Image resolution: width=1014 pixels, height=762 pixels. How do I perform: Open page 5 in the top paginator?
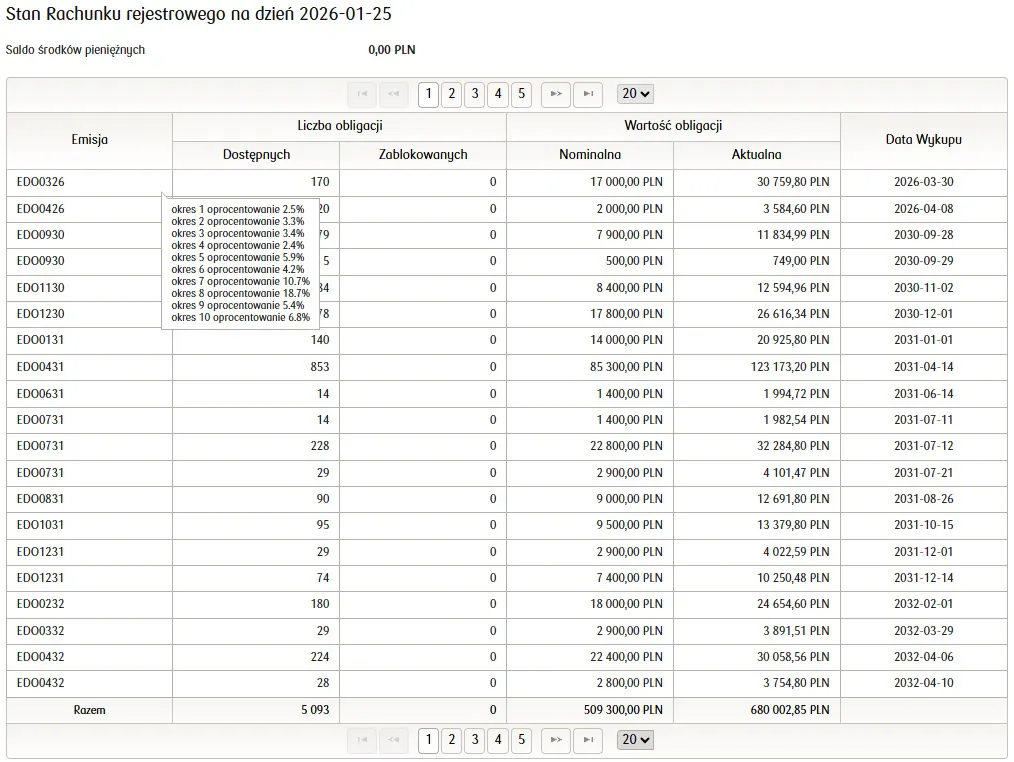(521, 94)
